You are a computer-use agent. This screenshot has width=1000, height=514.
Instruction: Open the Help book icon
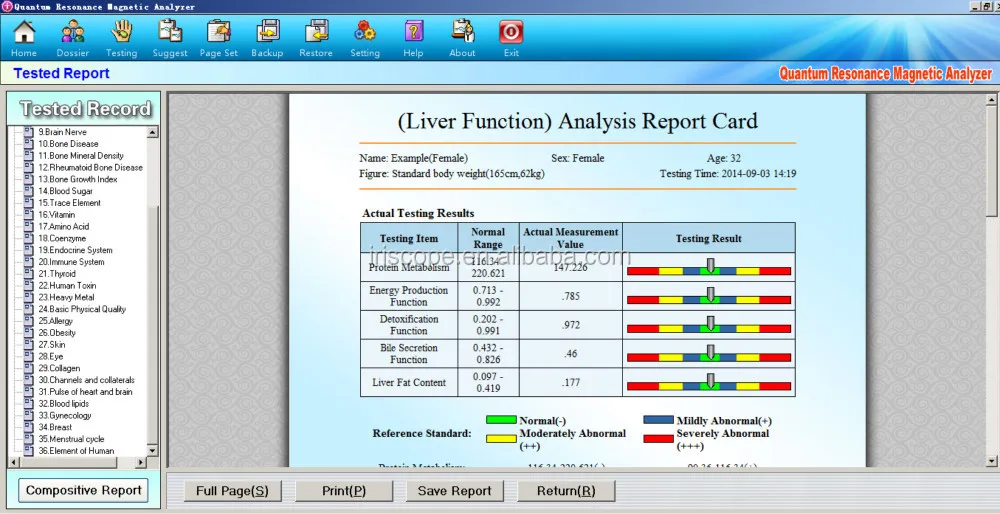tap(413, 37)
